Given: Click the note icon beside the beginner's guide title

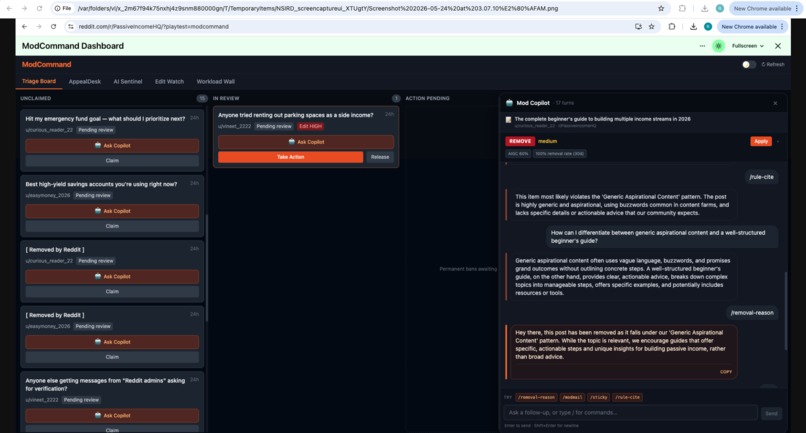Looking at the screenshot, I should pos(508,119).
